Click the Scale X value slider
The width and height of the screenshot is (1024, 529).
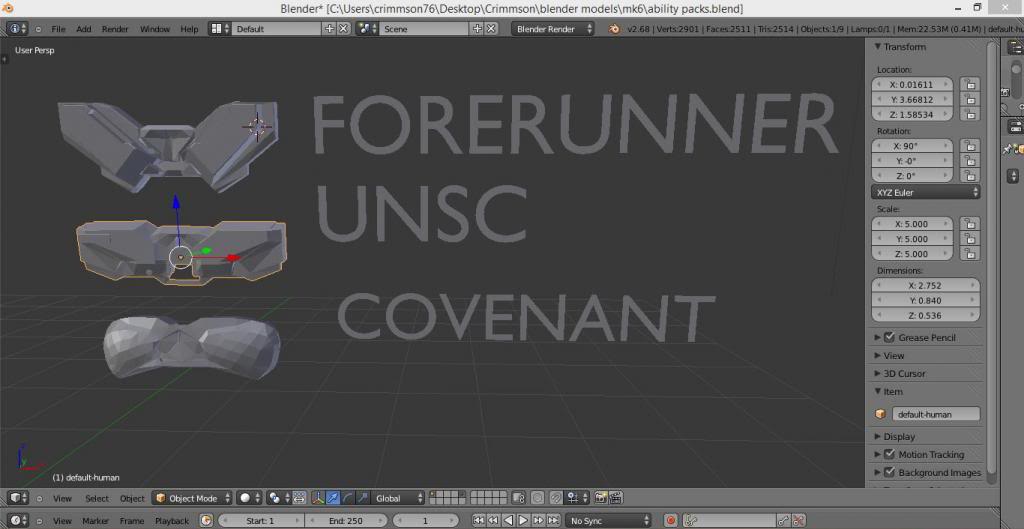click(912, 223)
